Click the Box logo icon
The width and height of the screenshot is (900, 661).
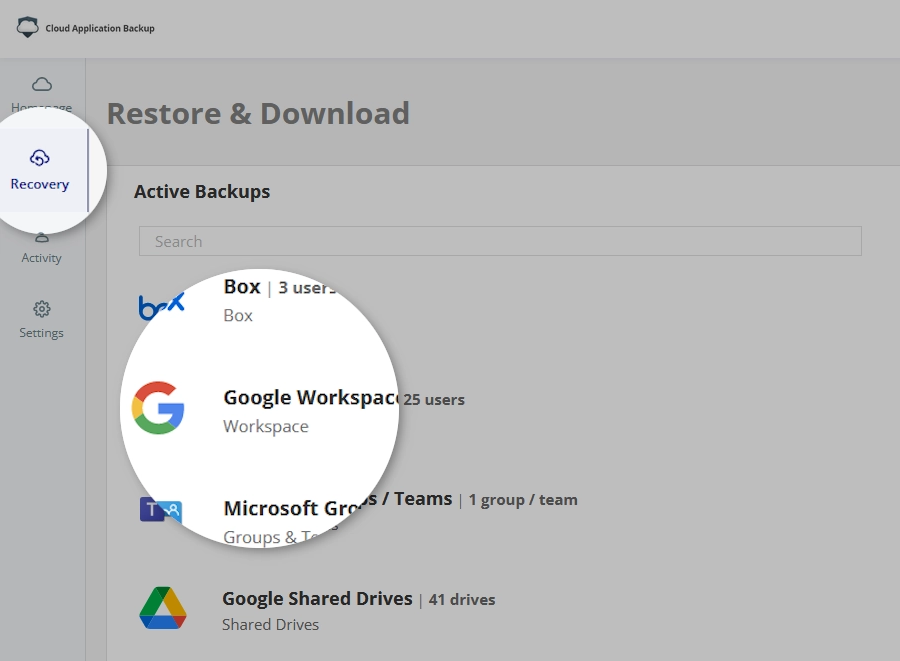[x=161, y=306]
